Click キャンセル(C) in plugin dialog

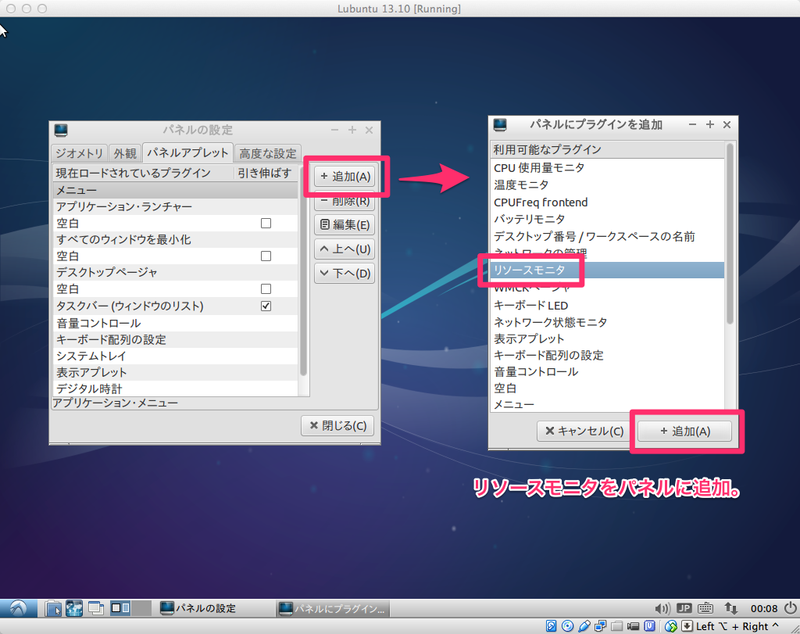(x=584, y=431)
